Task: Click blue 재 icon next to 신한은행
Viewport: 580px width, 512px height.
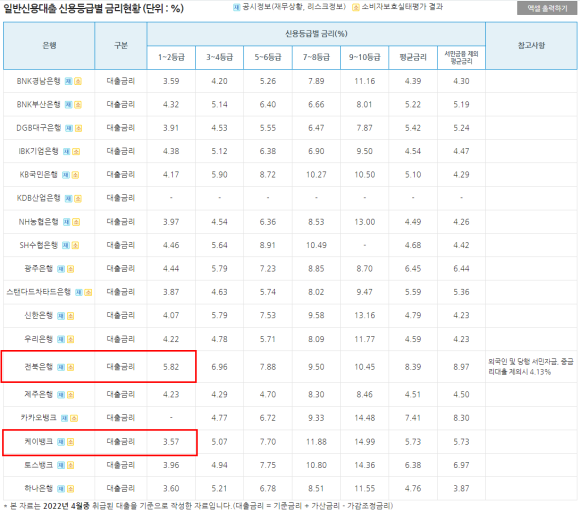Action: pos(61,316)
